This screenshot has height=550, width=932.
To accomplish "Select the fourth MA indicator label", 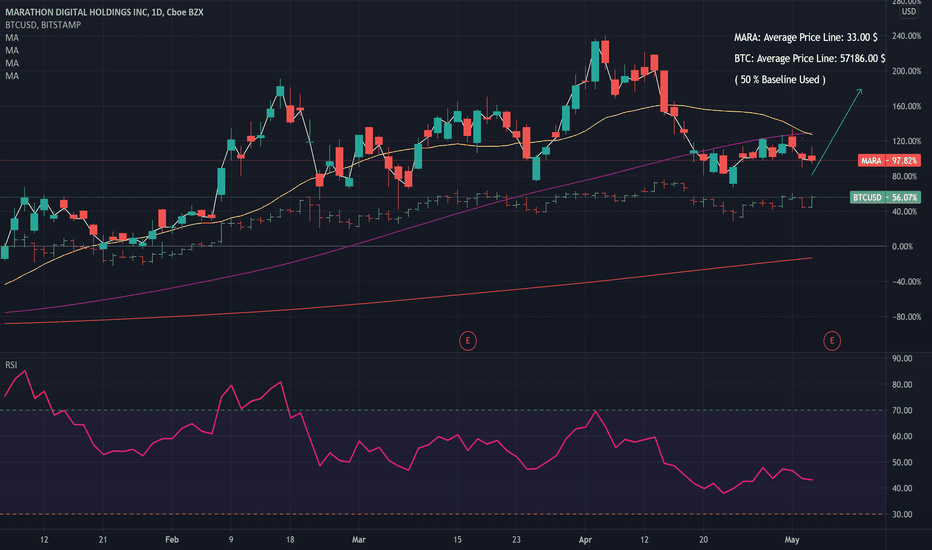I will [x=12, y=76].
